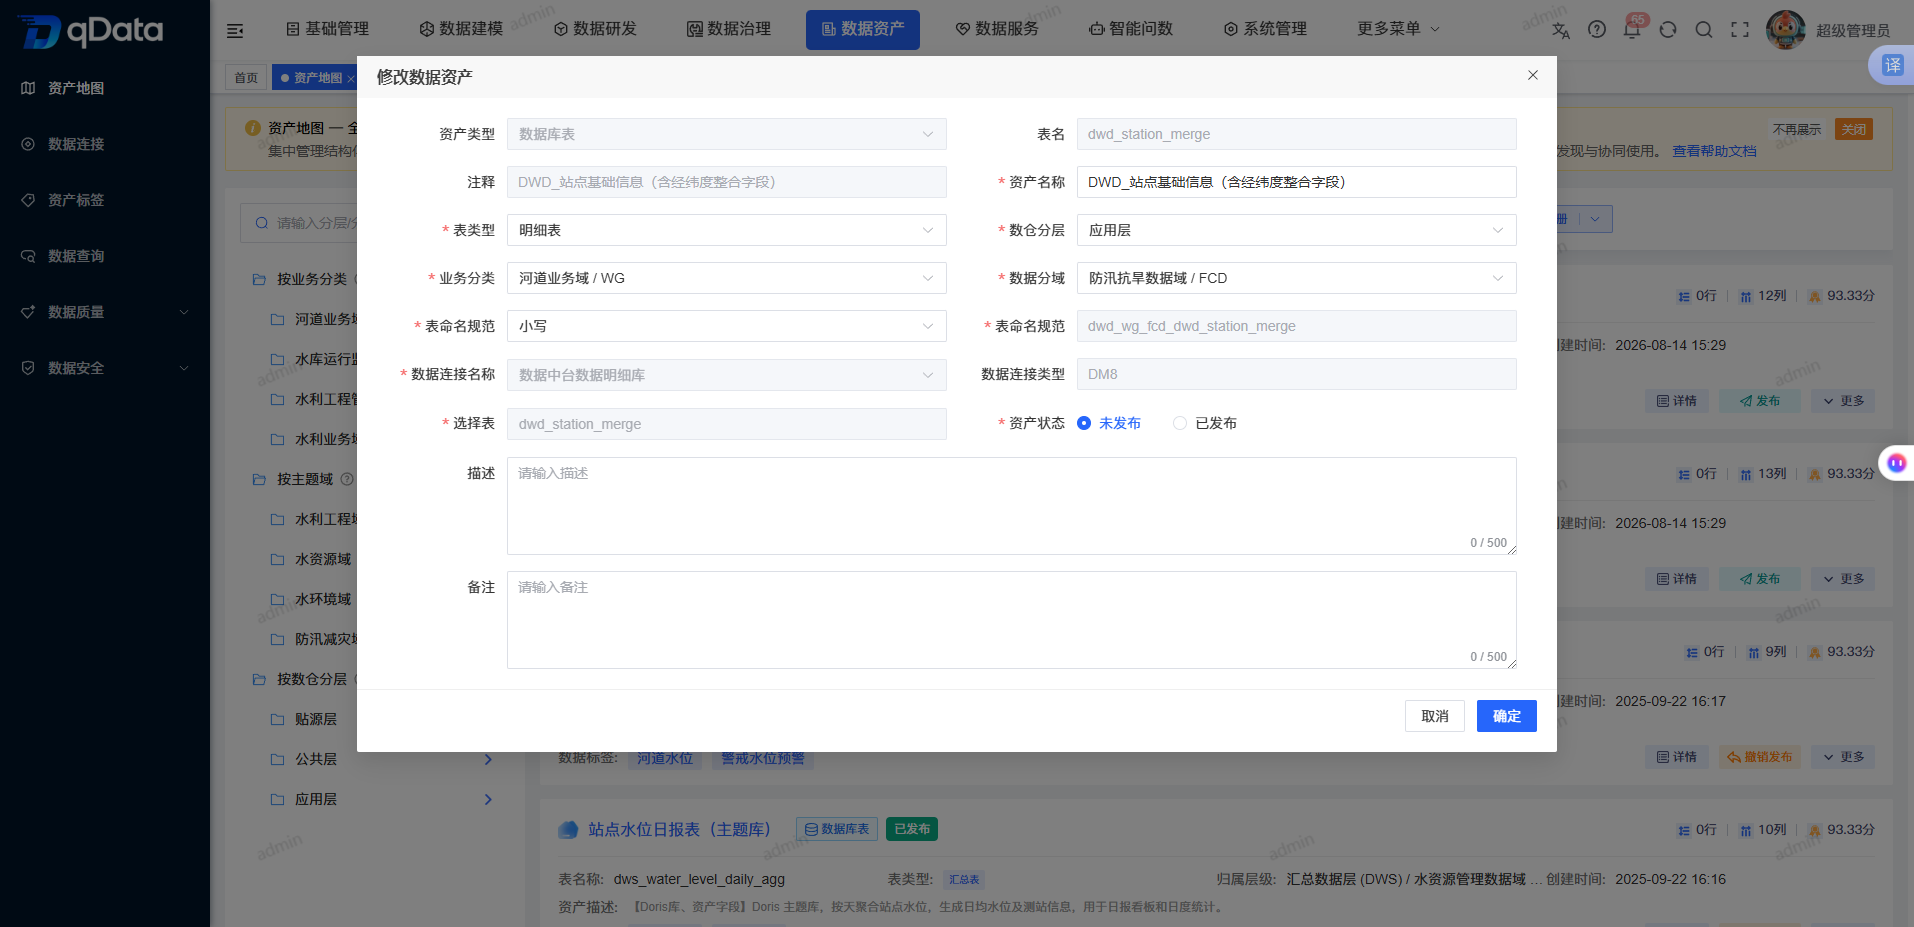Image resolution: width=1914 pixels, height=927 pixels.
Task: Expand the 公共层 tree arrow
Action: [x=488, y=759]
